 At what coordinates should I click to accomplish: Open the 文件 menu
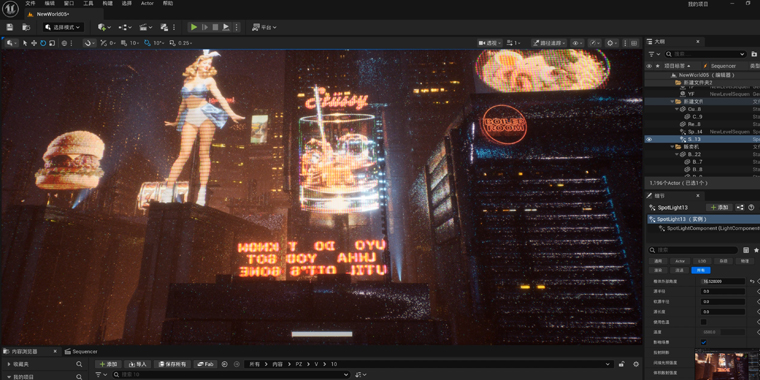31,3
